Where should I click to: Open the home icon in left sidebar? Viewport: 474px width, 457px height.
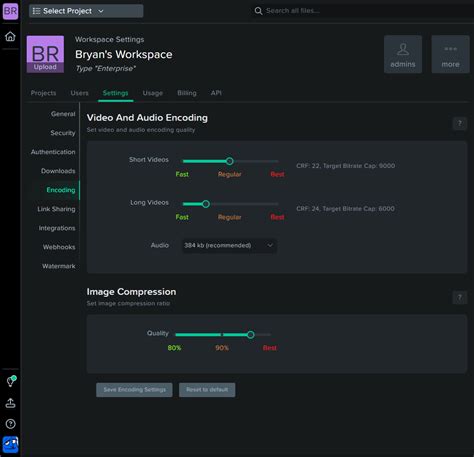pyautogui.click(x=10, y=36)
